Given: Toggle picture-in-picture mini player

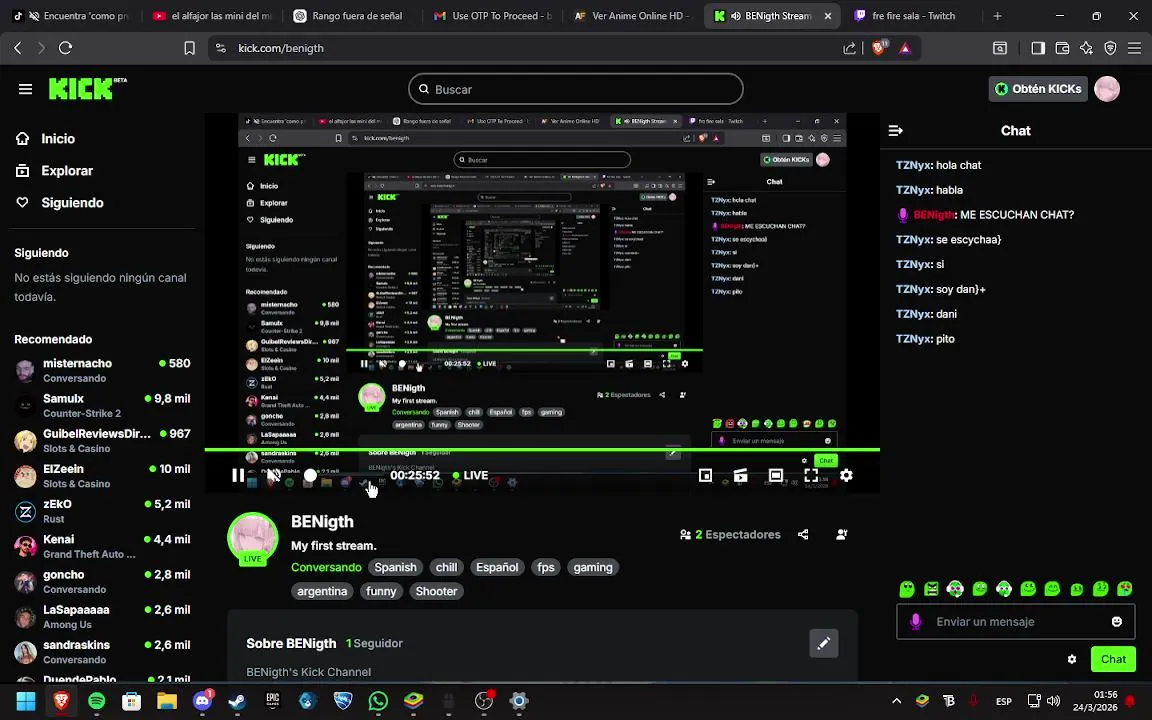Looking at the screenshot, I should coord(705,475).
